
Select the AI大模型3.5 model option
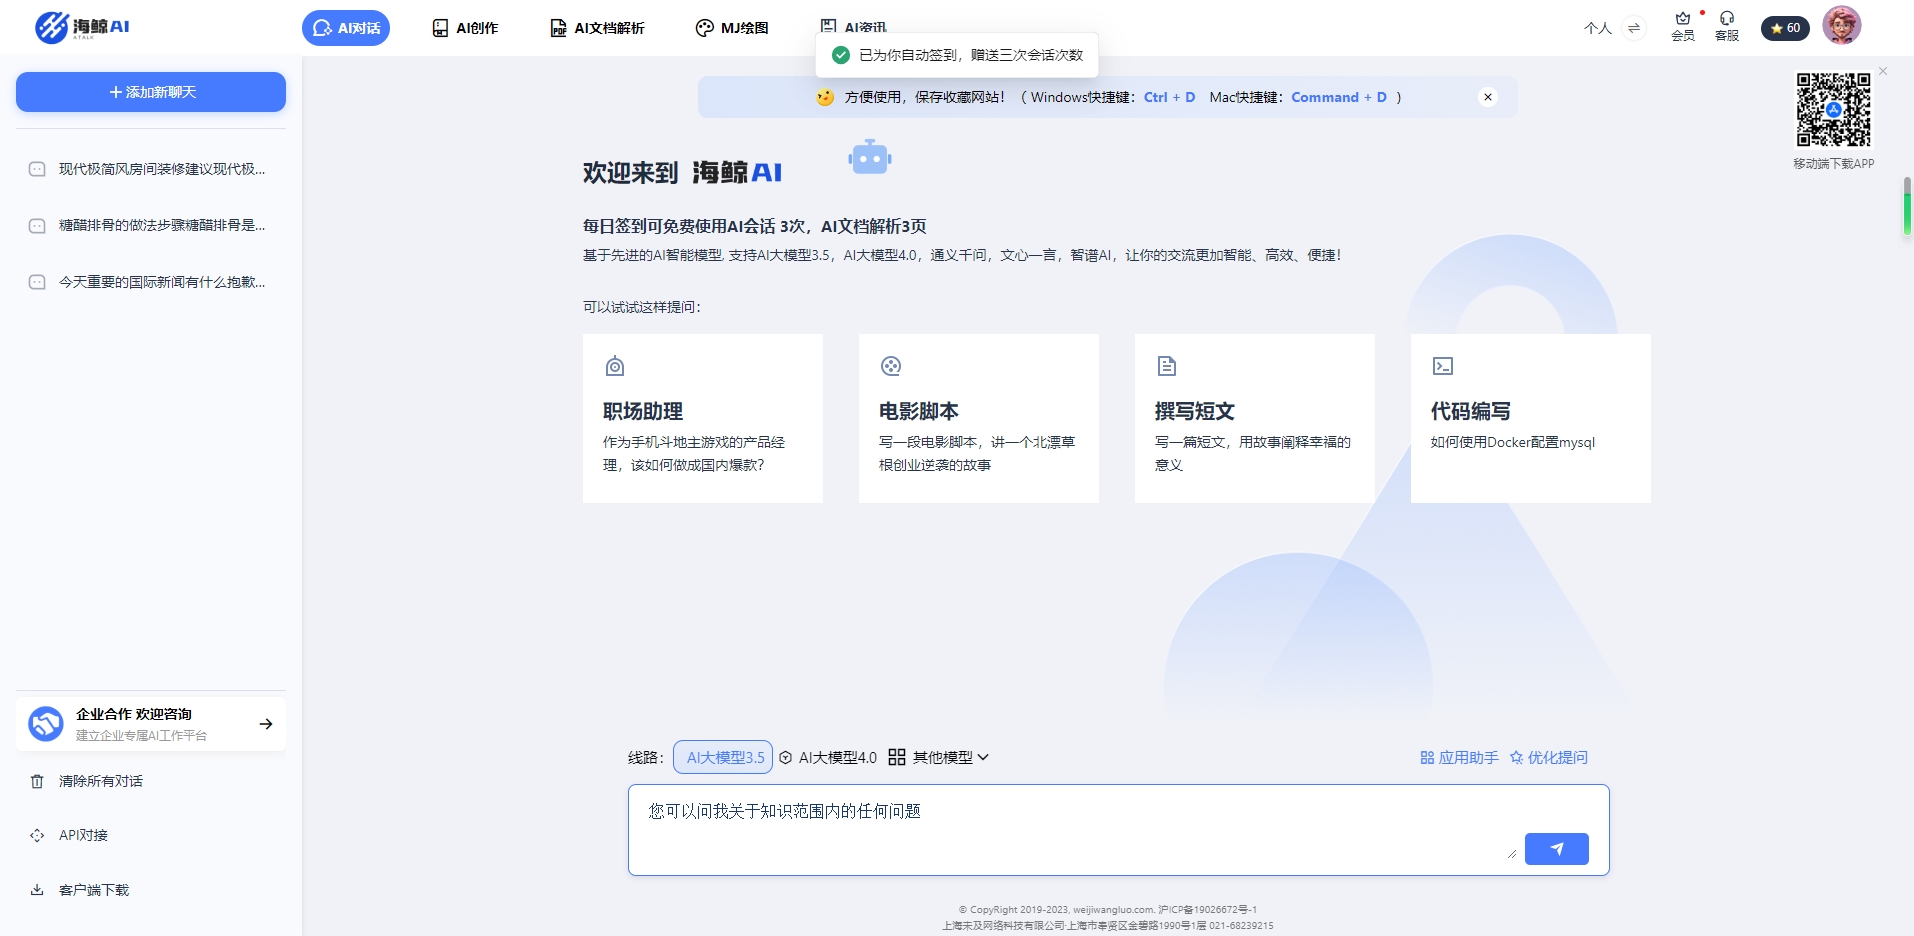722,757
